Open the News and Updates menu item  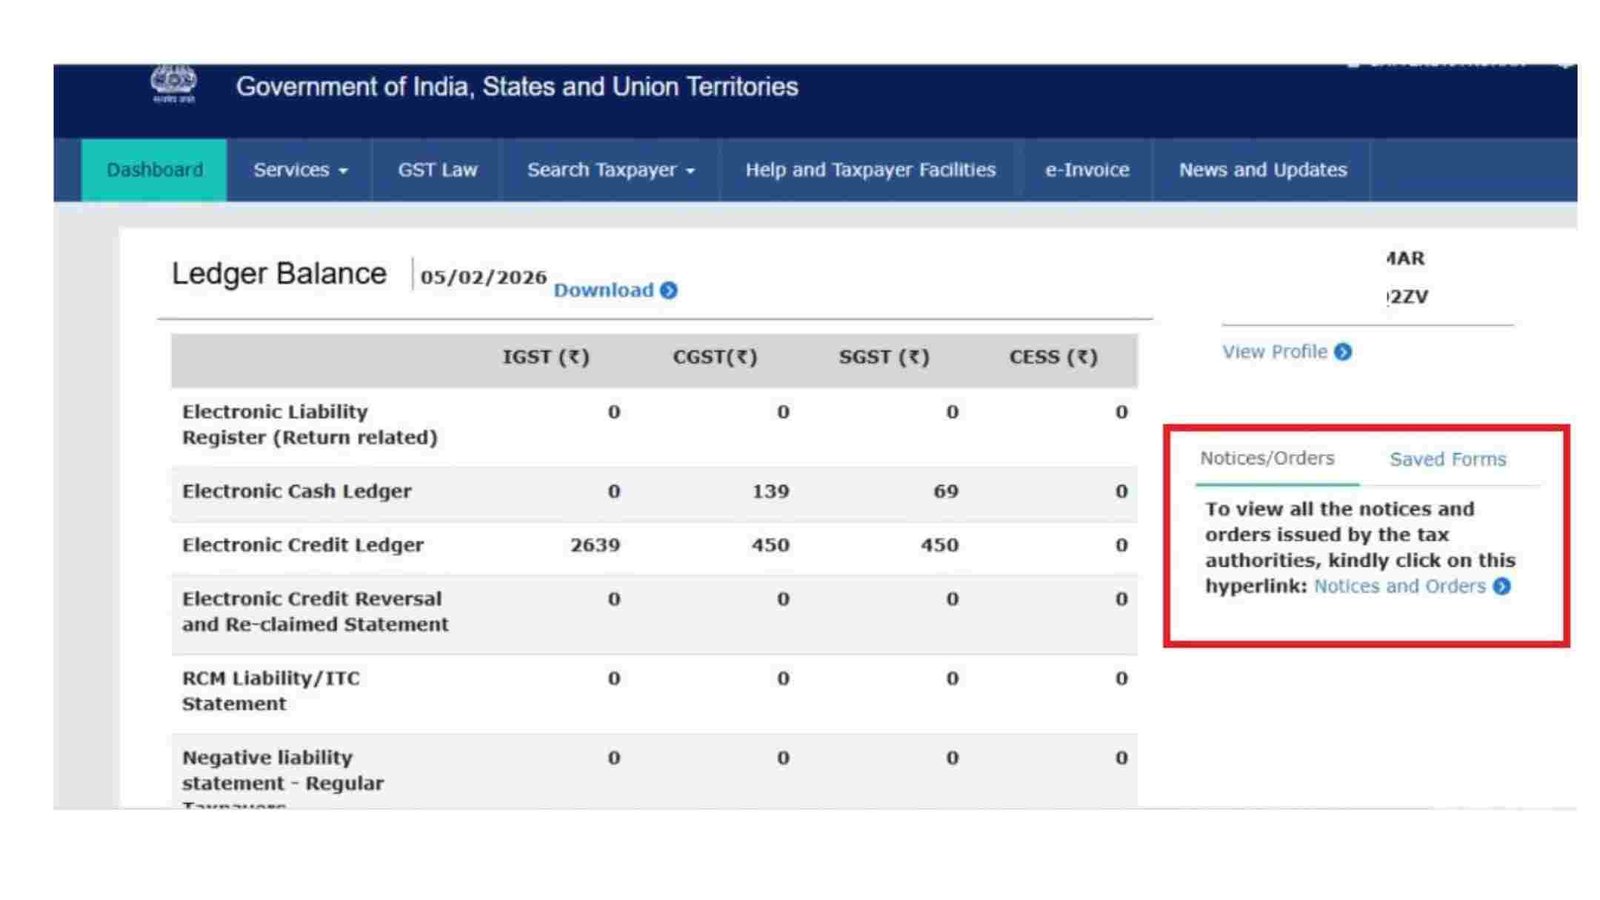coord(1262,170)
